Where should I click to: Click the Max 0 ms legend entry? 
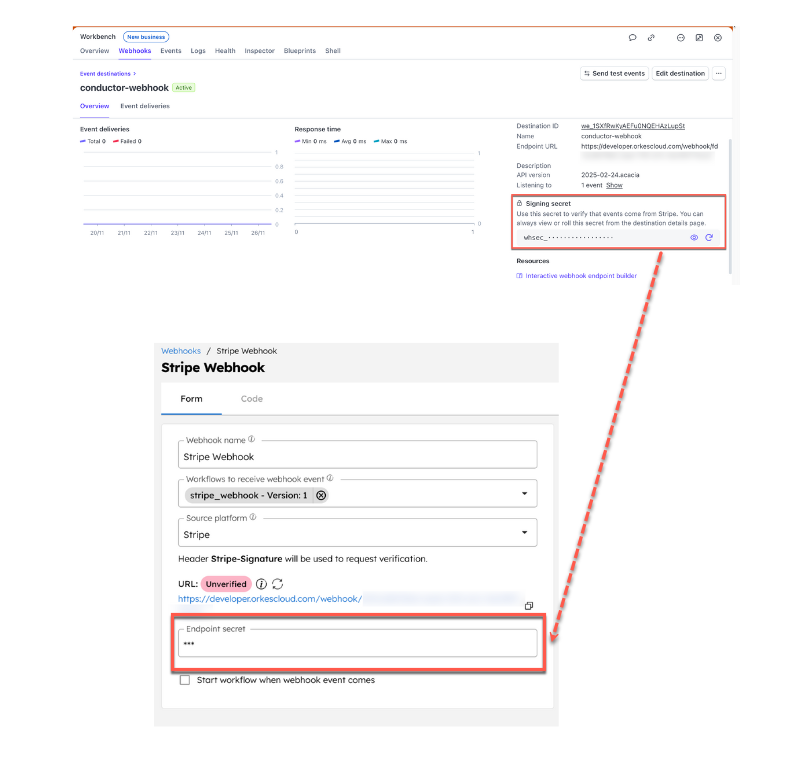(390, 141)
